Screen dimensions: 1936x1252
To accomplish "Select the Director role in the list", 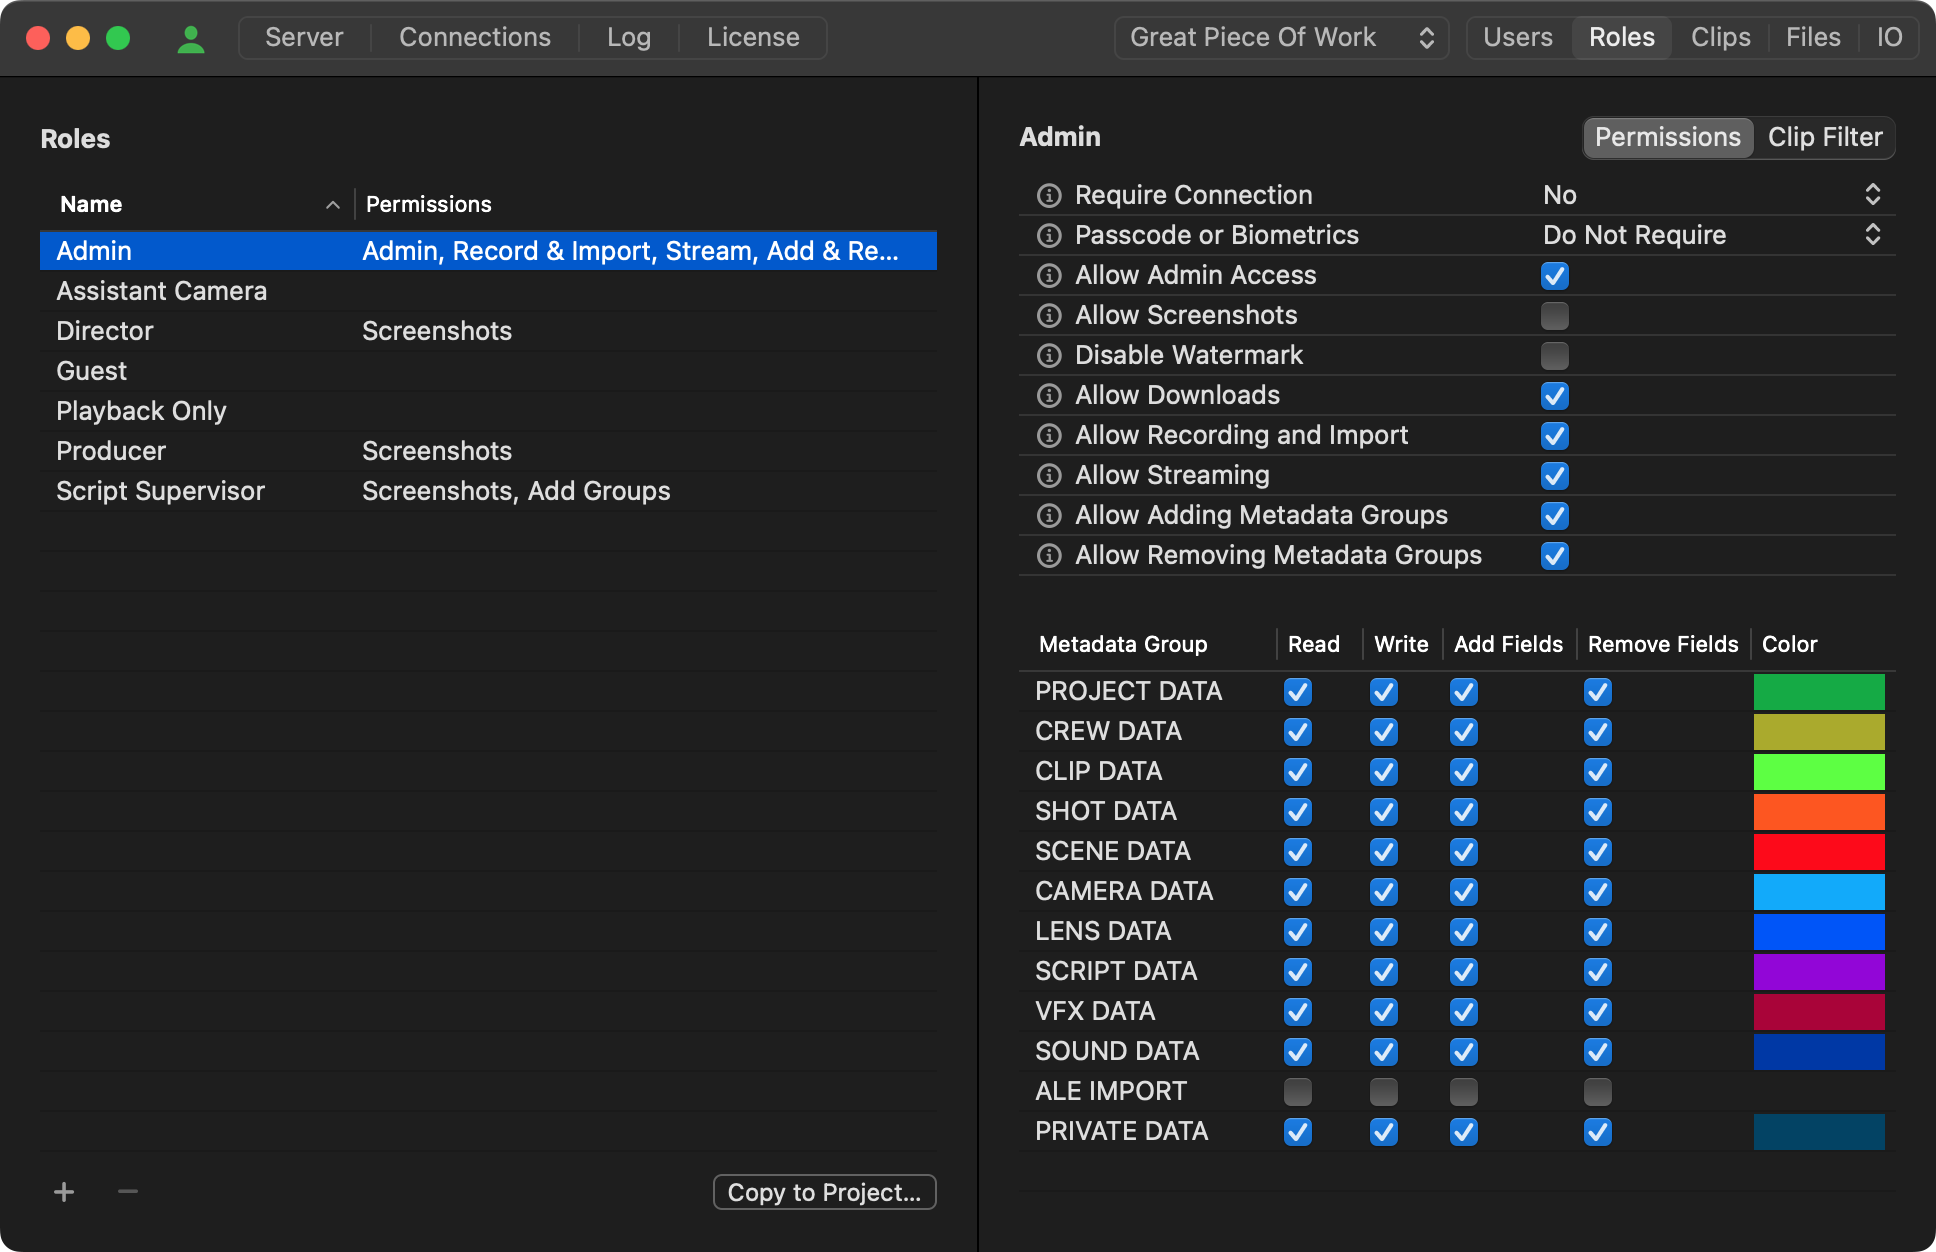I will point(104,330).
